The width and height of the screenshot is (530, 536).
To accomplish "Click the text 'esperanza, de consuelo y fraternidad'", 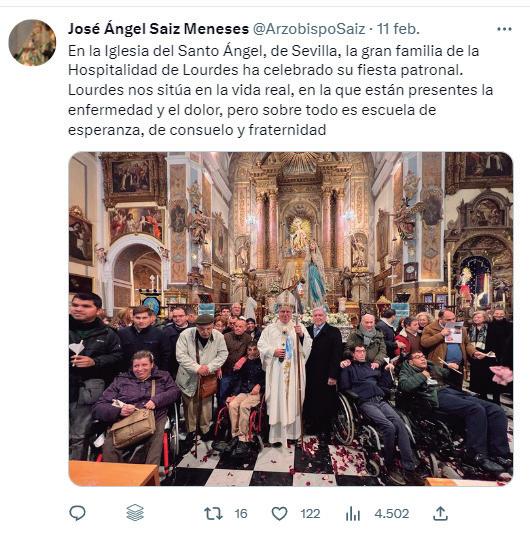I will 197,130.
